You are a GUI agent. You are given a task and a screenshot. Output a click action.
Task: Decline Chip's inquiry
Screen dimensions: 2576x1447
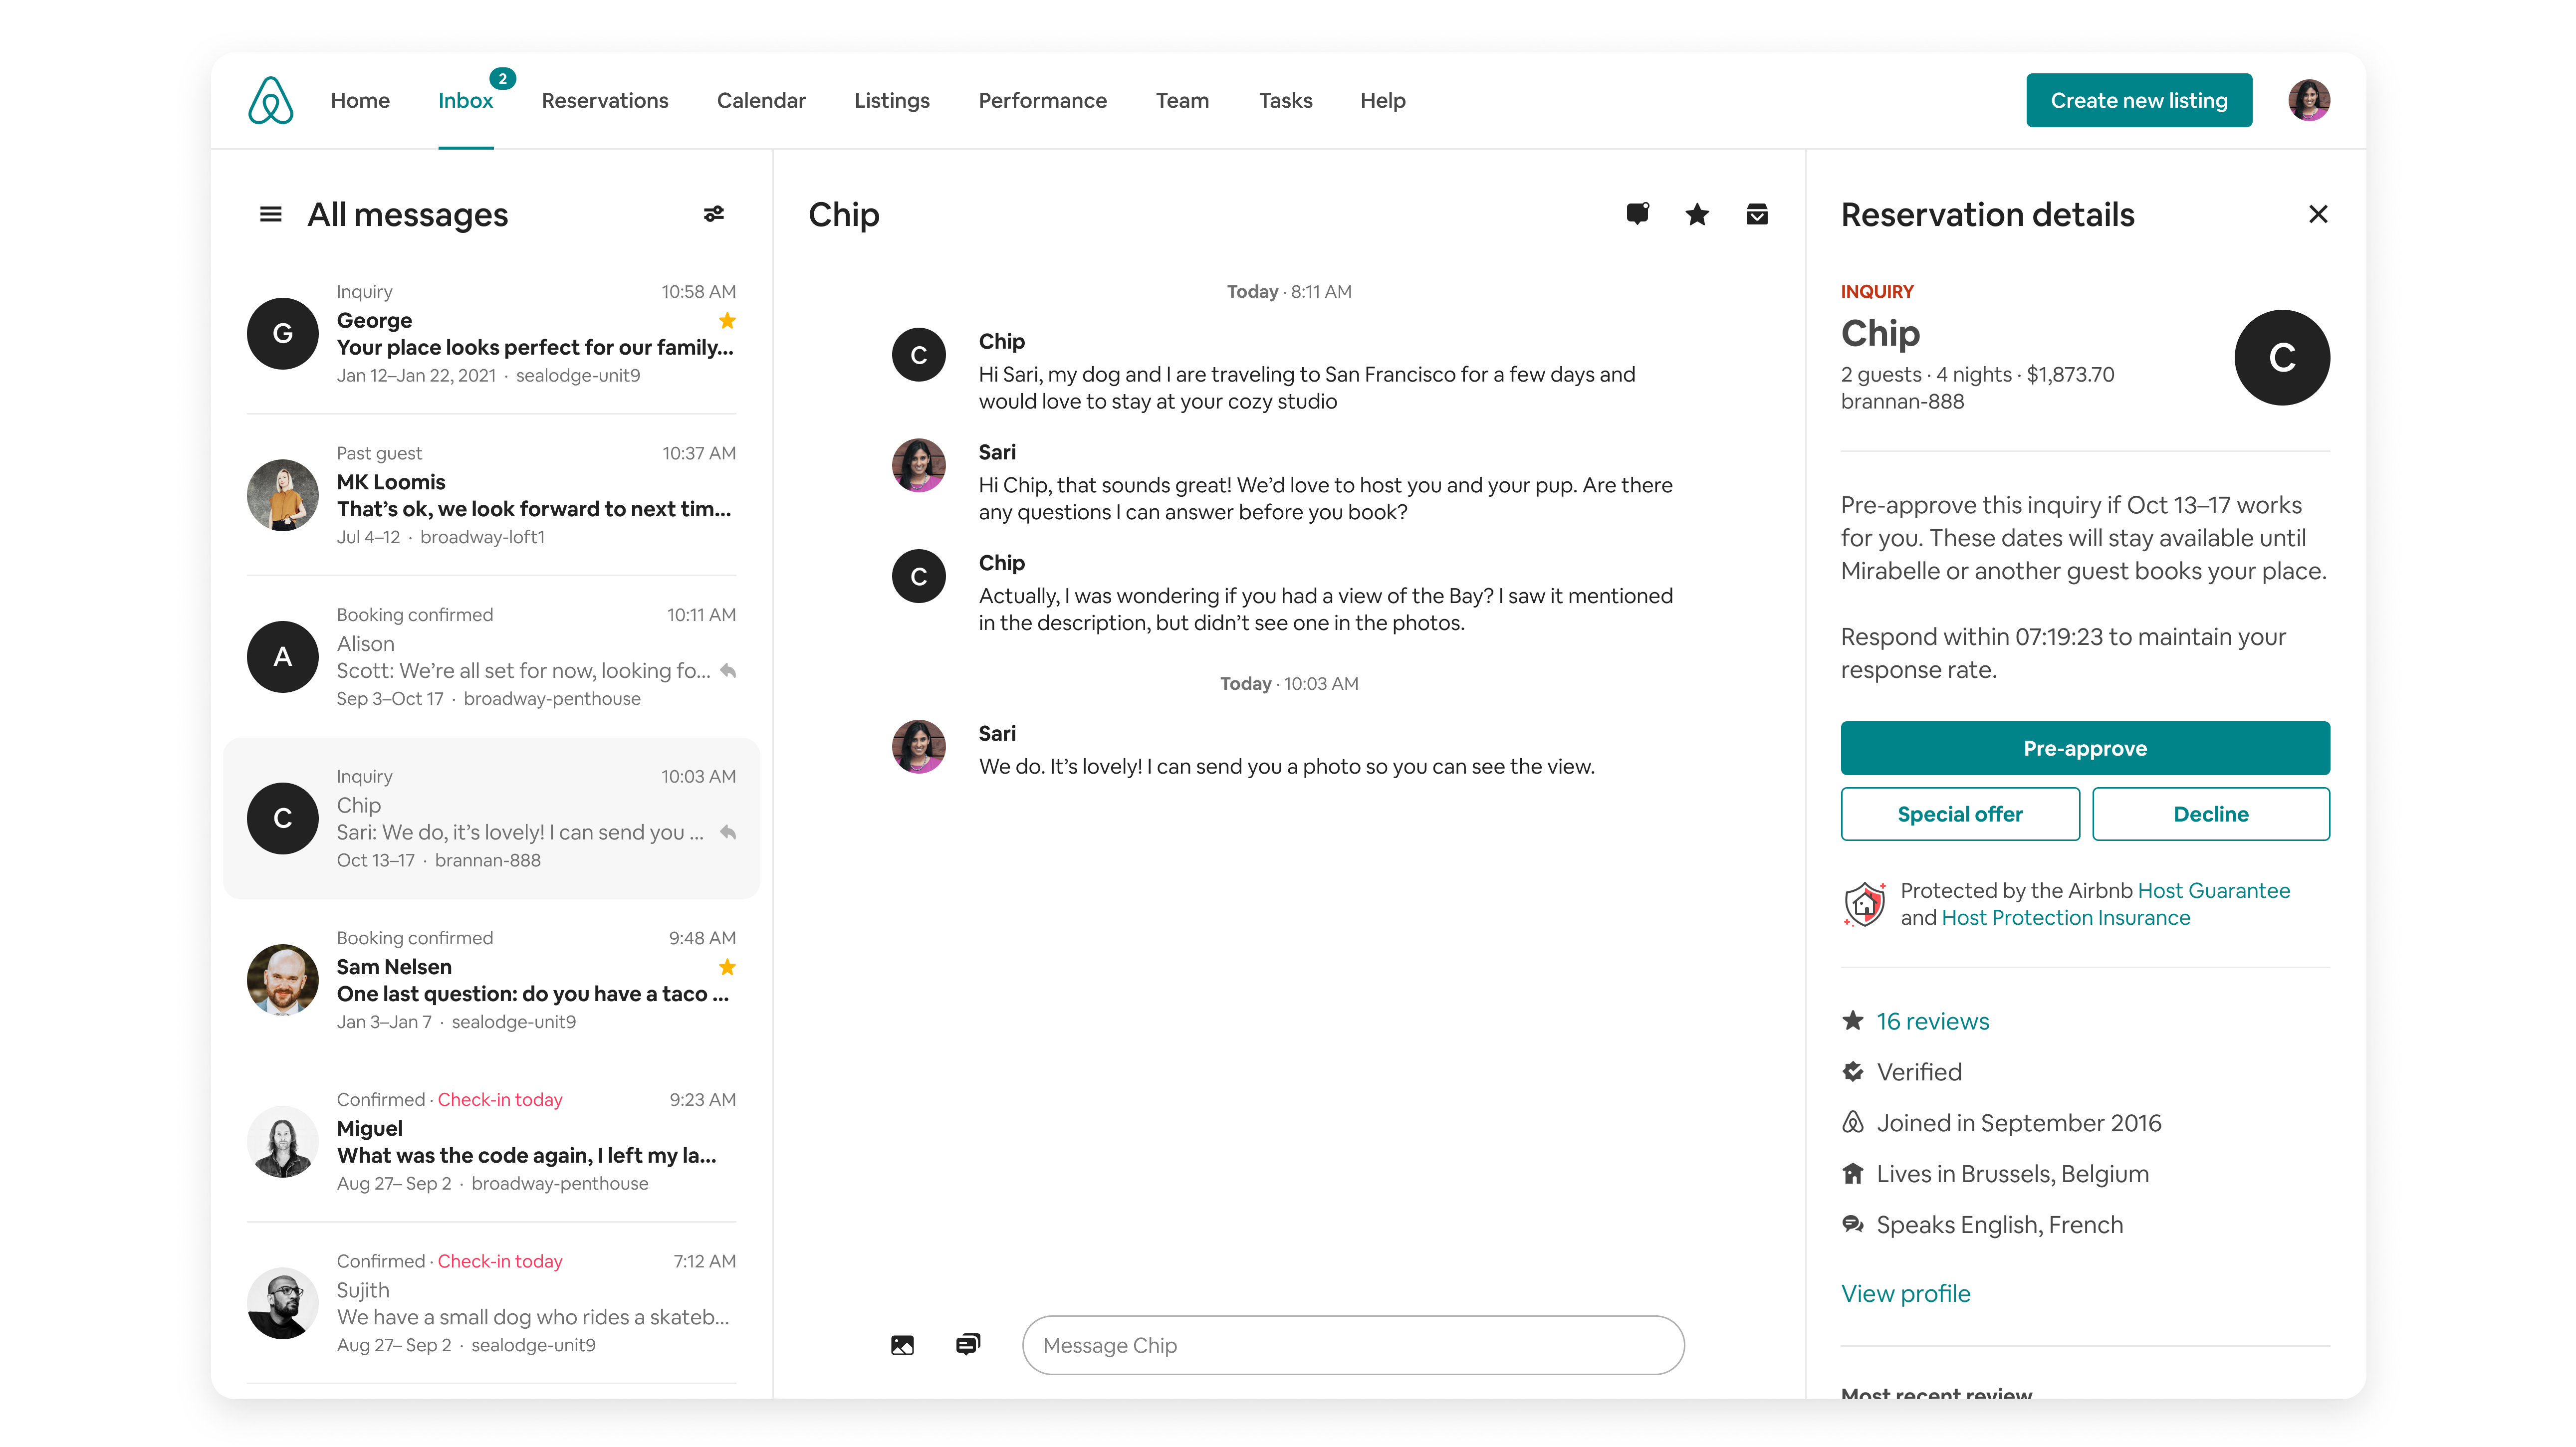tap(2211, 814)
